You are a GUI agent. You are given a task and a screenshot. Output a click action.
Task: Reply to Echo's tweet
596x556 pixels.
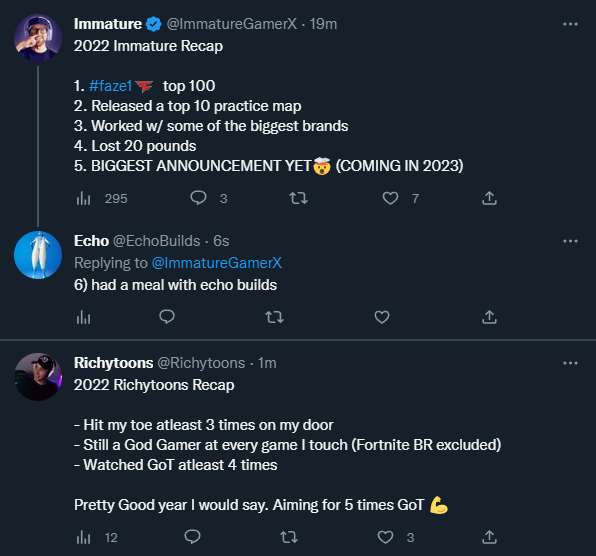point(166,317)
